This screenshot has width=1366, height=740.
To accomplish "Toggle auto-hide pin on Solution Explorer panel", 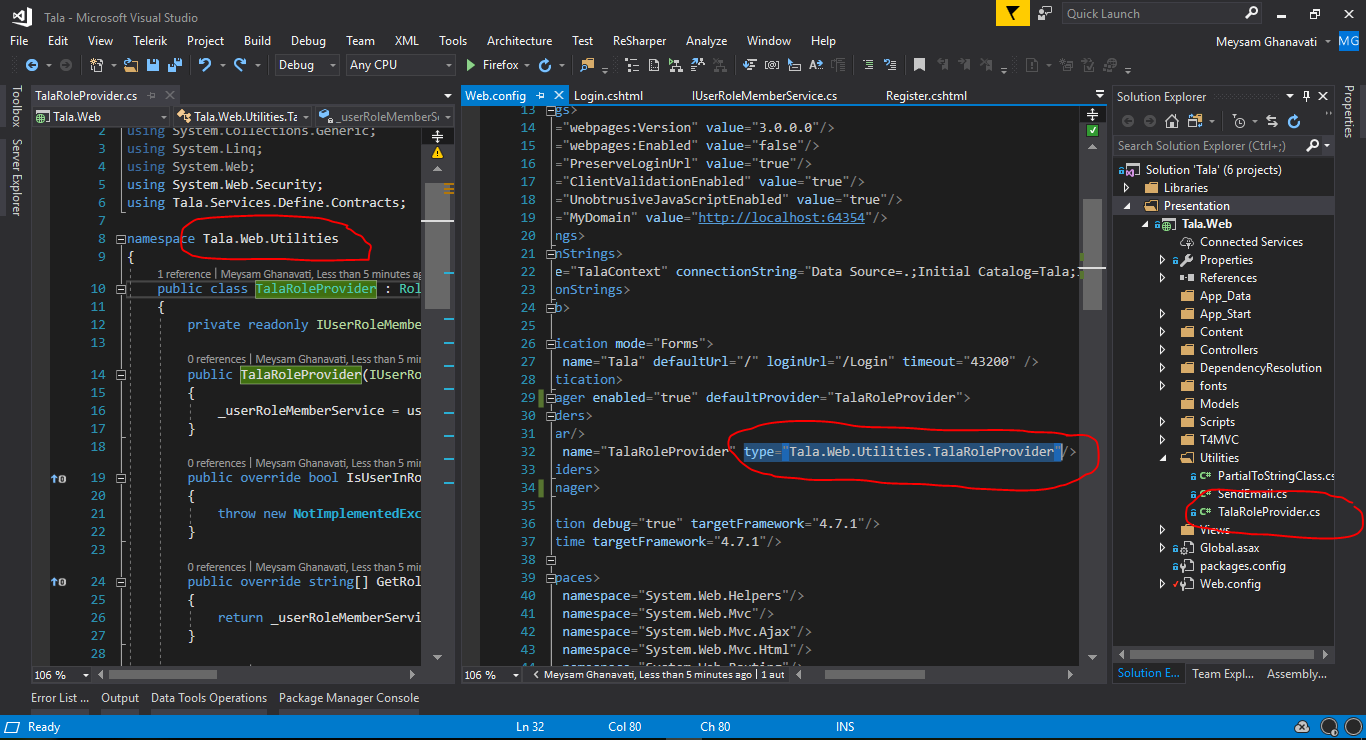I will [1306, 96].
